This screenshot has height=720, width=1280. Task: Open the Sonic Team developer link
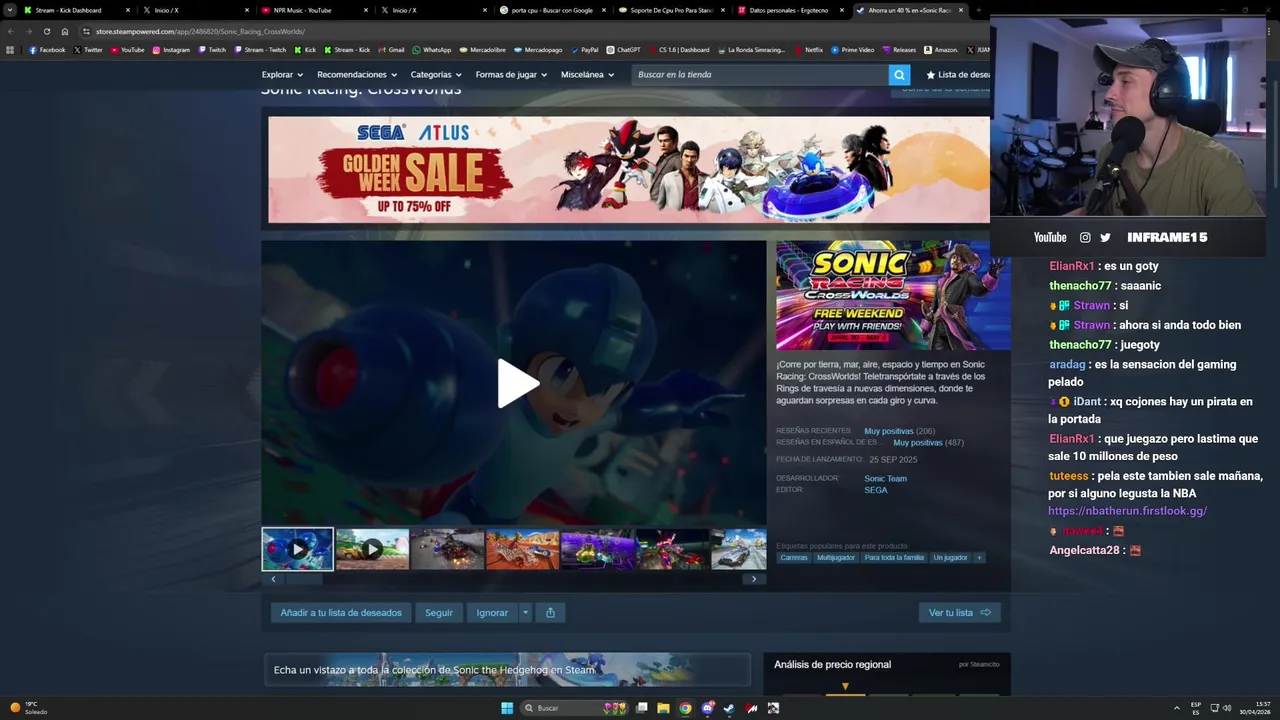(x=885, y=479)
